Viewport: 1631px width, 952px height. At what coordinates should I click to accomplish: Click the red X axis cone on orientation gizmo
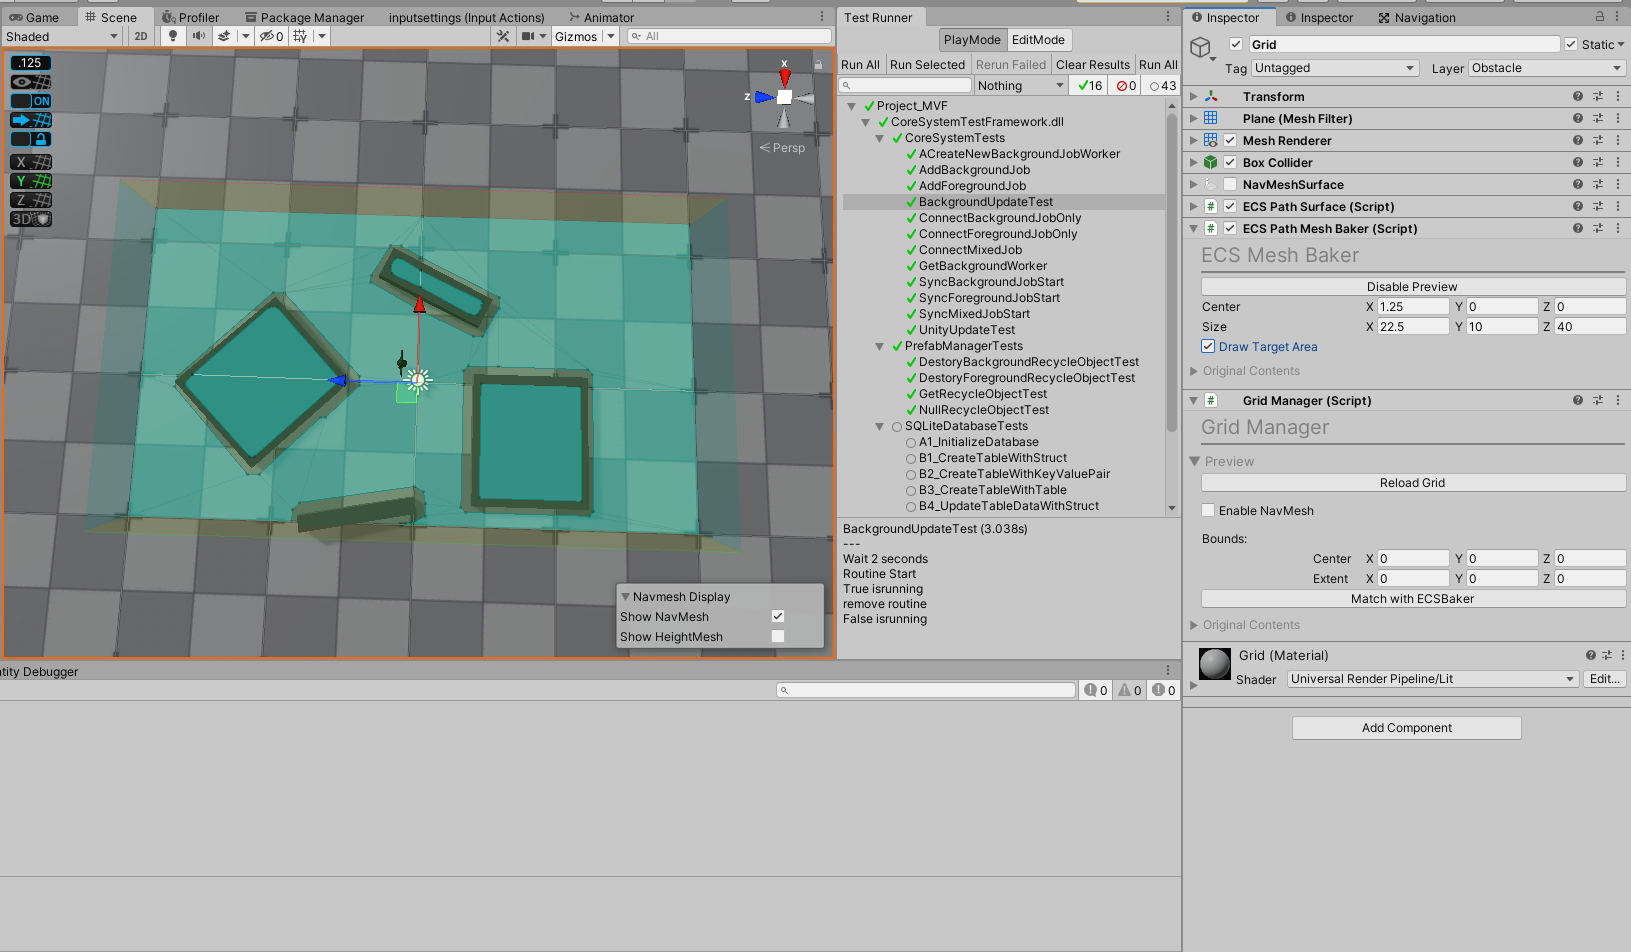pos(785,77)
